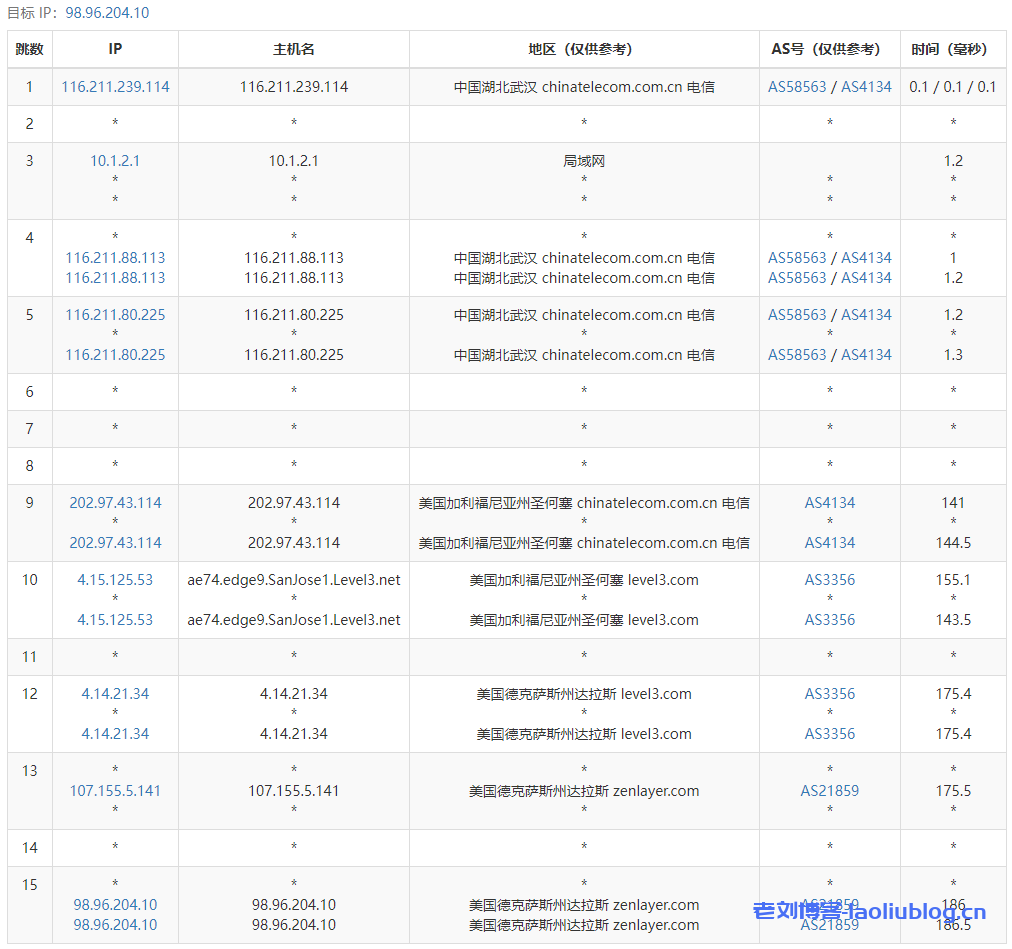Click AS58563 link in hop 1 row

click(x=797, y=87)
